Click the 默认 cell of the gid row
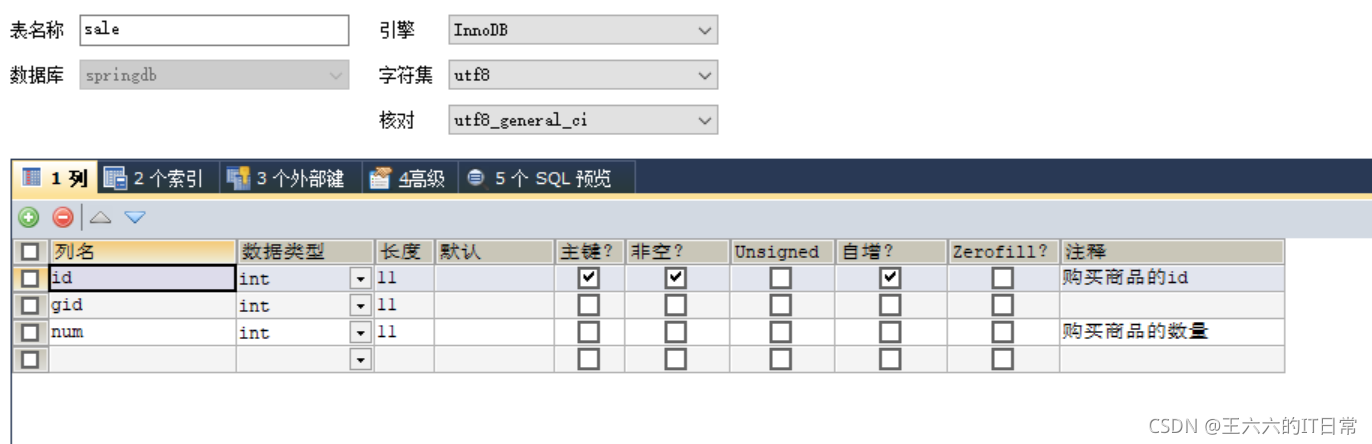Image resolution: width=1372 pixels, height=444 pixels. tap(494, 305)
